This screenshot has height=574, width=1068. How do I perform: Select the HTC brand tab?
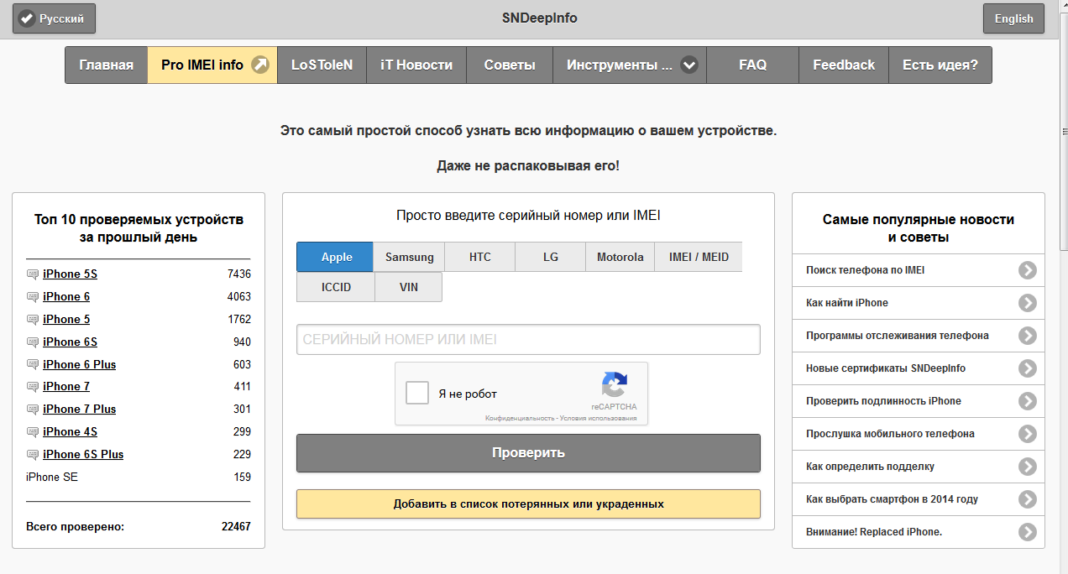(480, 257)
